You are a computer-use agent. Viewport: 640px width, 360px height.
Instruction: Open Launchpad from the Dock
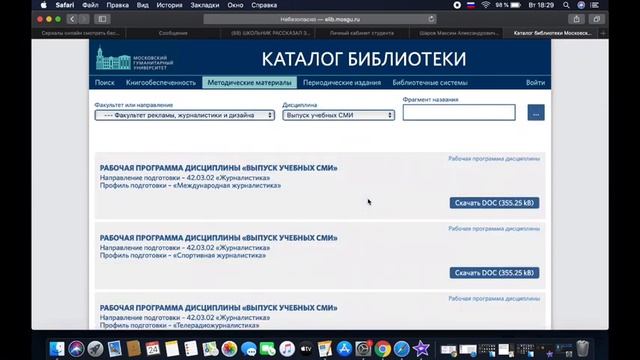(x=95, y=349)
